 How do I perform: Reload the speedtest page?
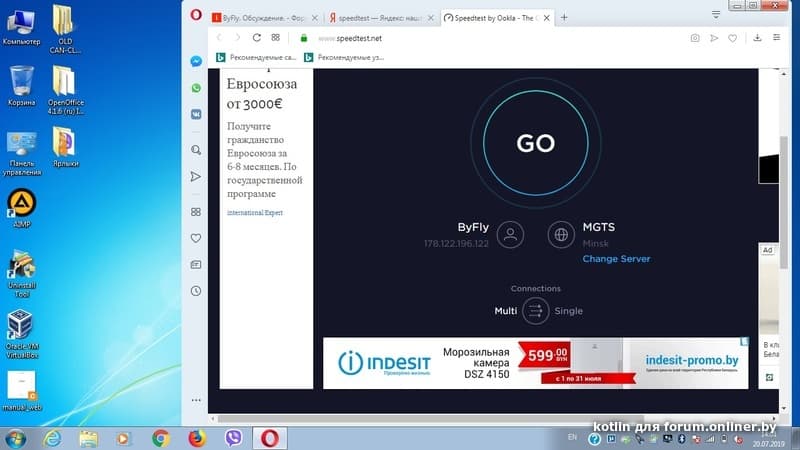point(257,38)
